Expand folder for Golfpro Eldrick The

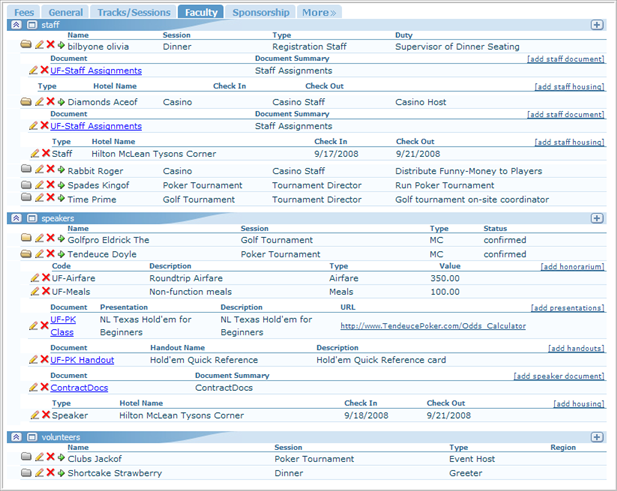click(x=26, y=238)
